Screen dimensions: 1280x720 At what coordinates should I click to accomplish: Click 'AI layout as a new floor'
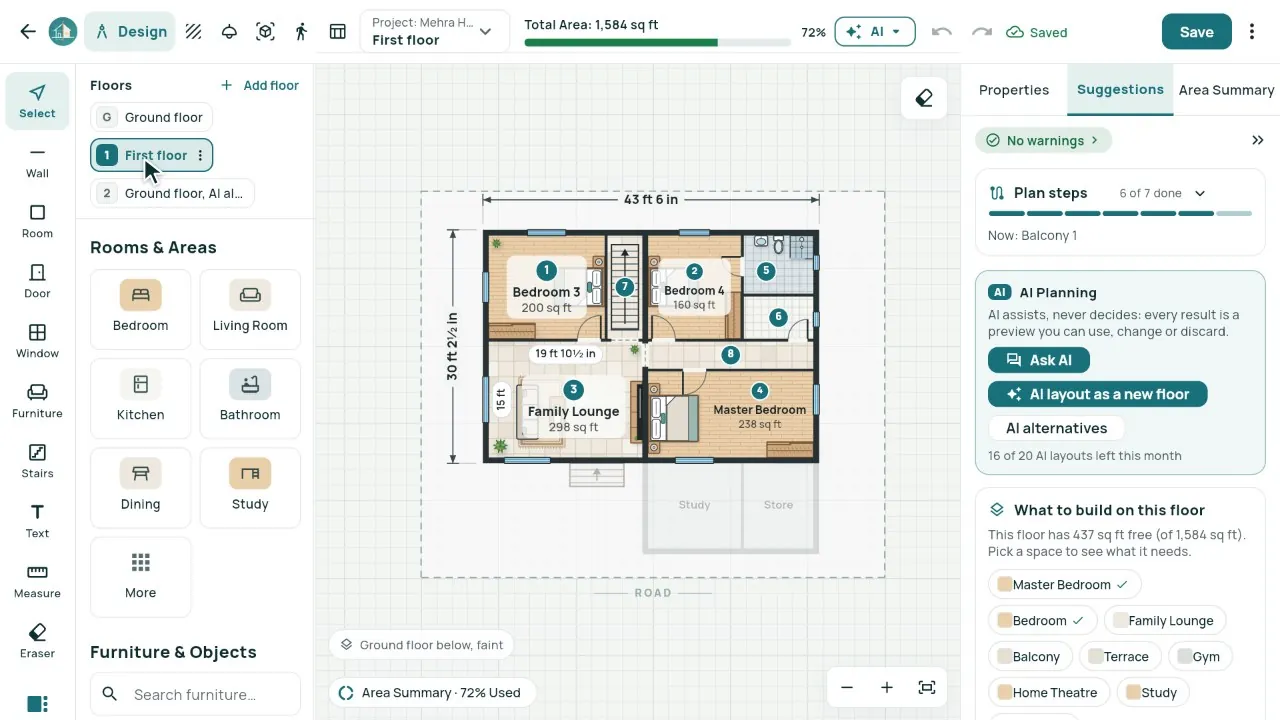tap(1097, 394)
